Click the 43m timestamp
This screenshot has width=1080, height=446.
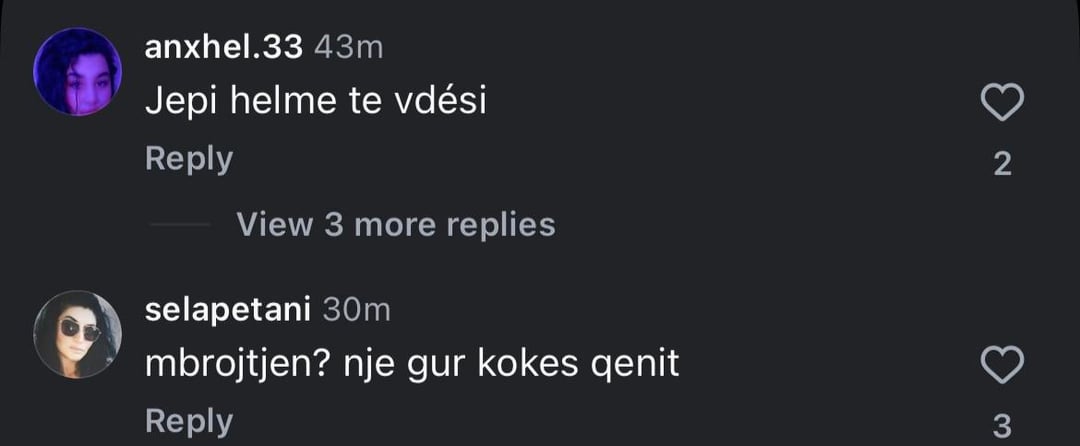pos(348,47)
